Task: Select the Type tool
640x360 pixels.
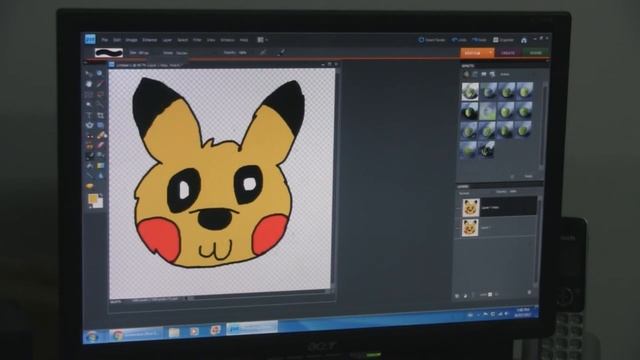Action: [89, 115]
